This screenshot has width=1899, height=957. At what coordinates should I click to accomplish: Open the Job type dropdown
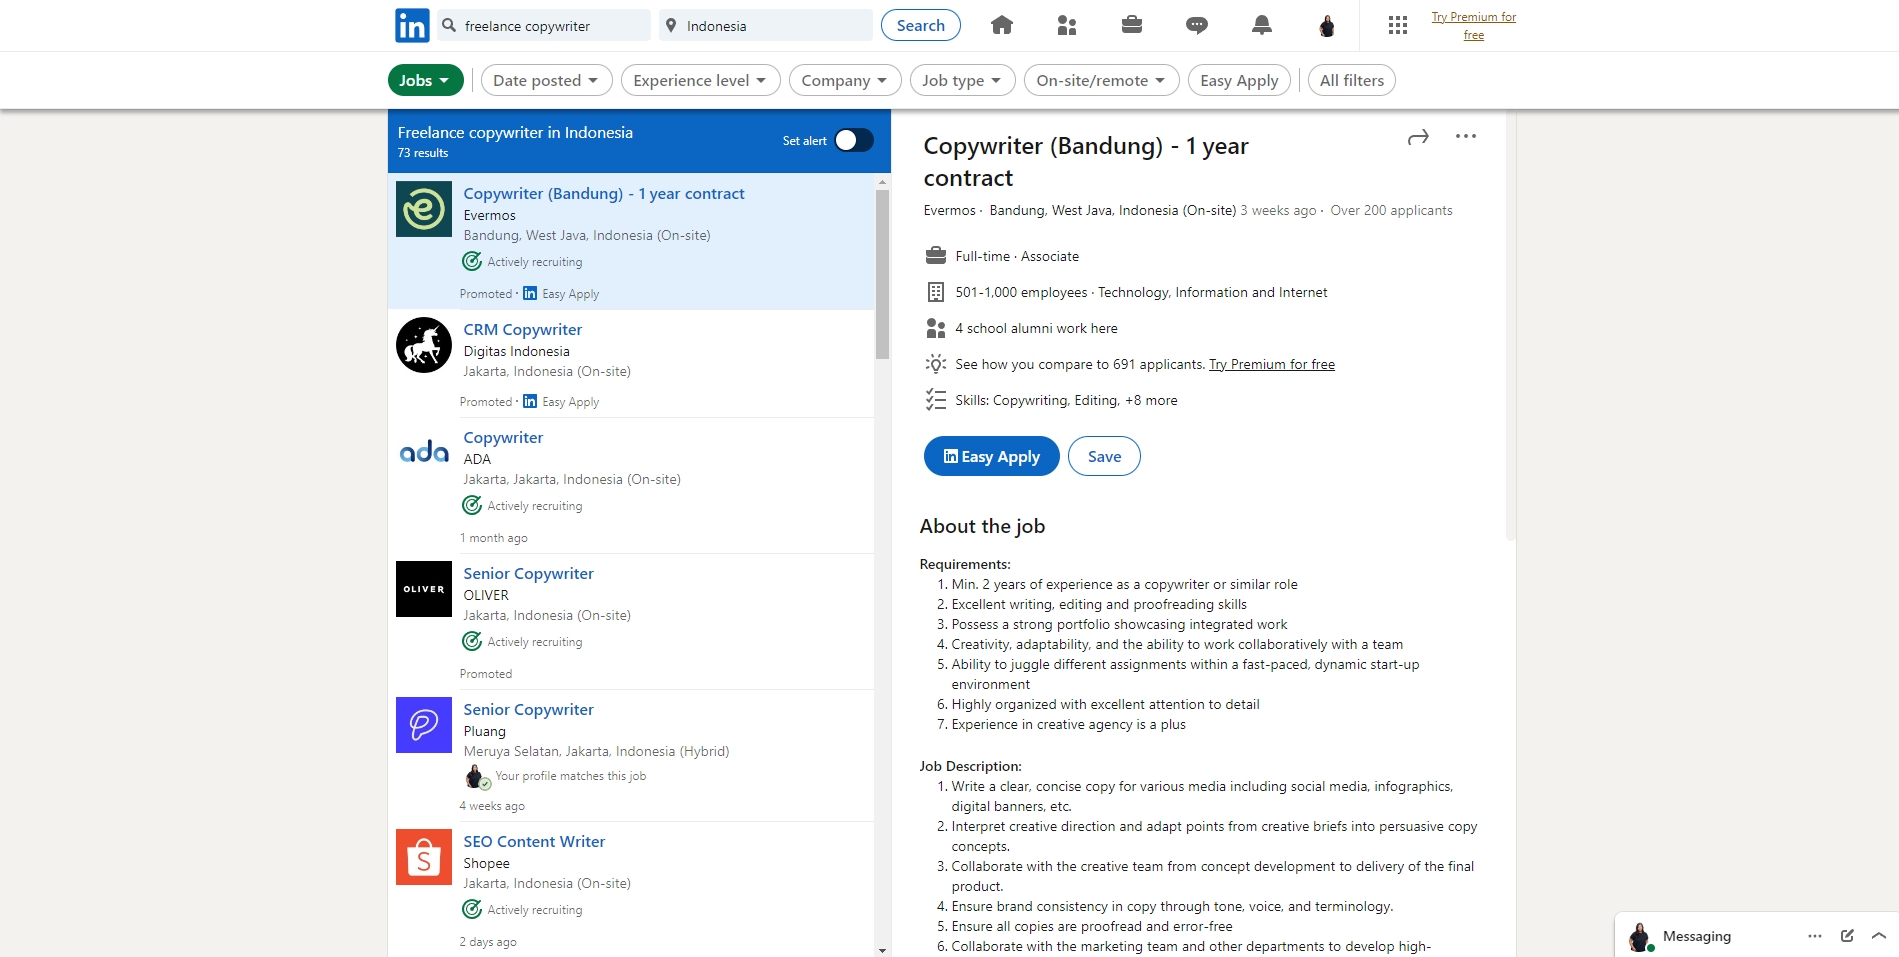click(x=962, y=80)
